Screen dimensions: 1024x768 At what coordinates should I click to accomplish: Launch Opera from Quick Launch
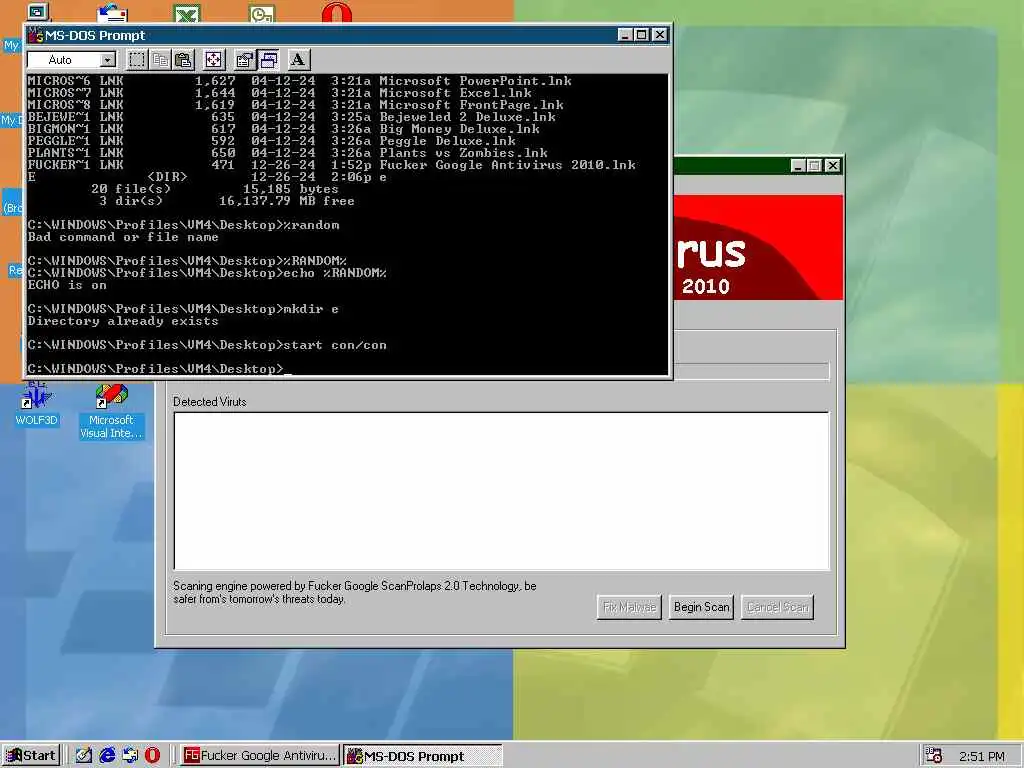pos(152,756)
